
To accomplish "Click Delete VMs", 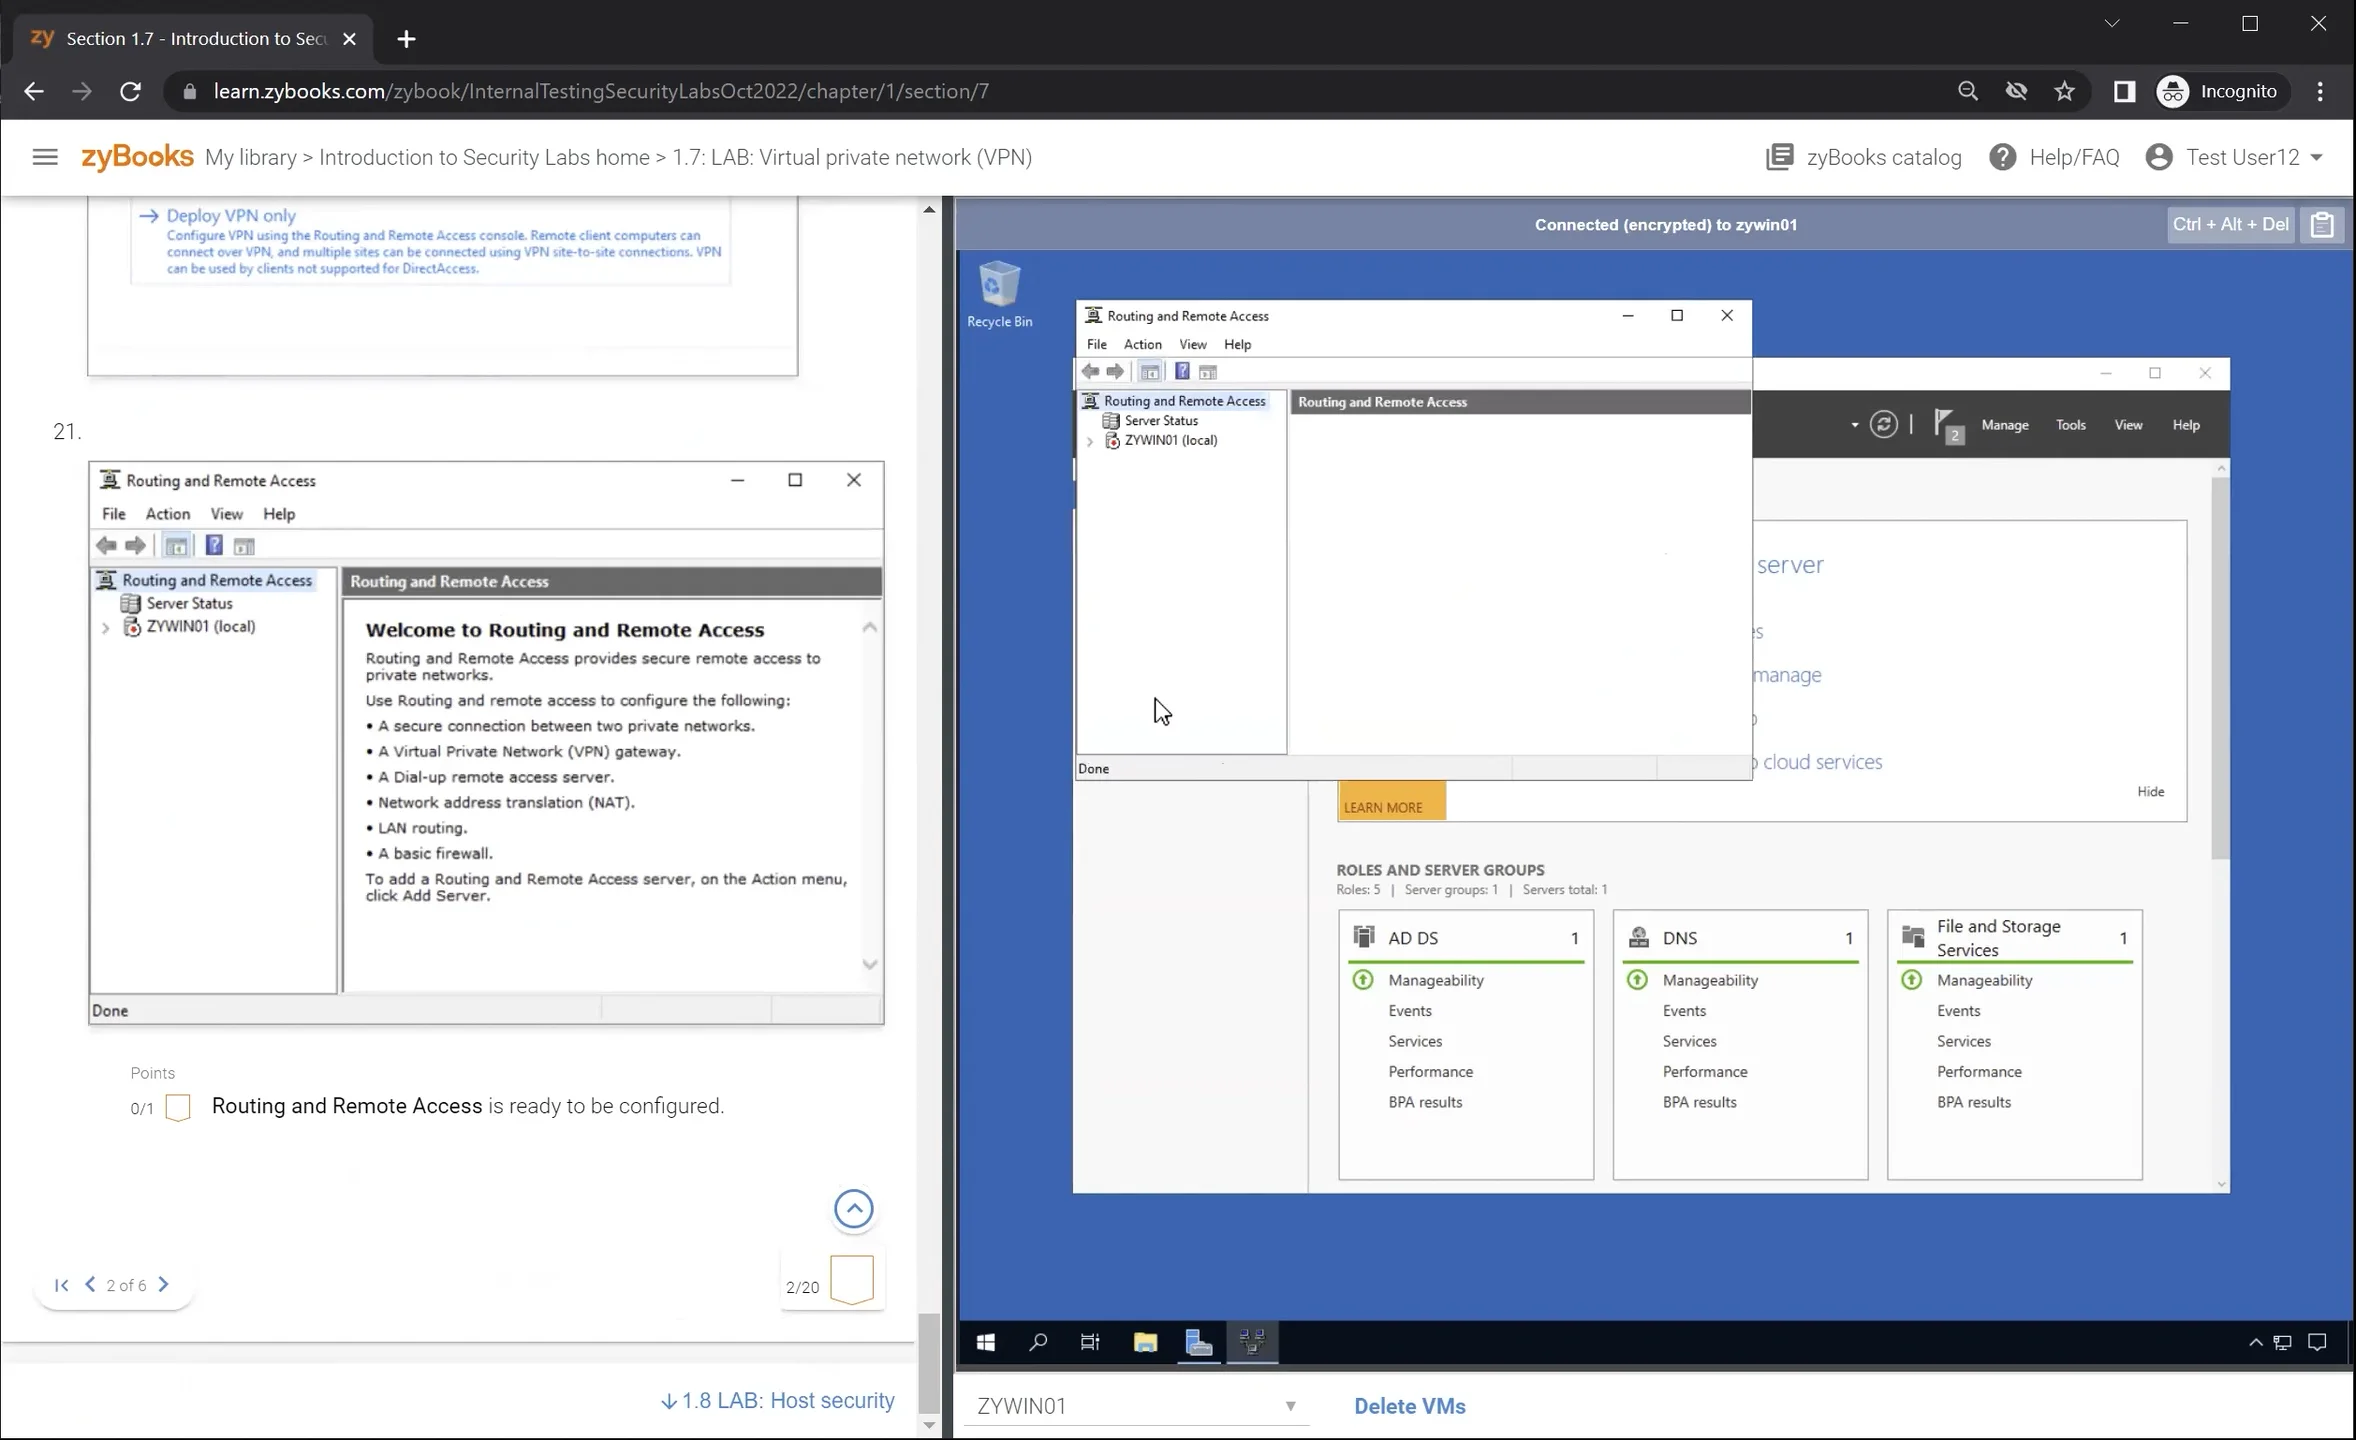I will click(1409, 1406).
